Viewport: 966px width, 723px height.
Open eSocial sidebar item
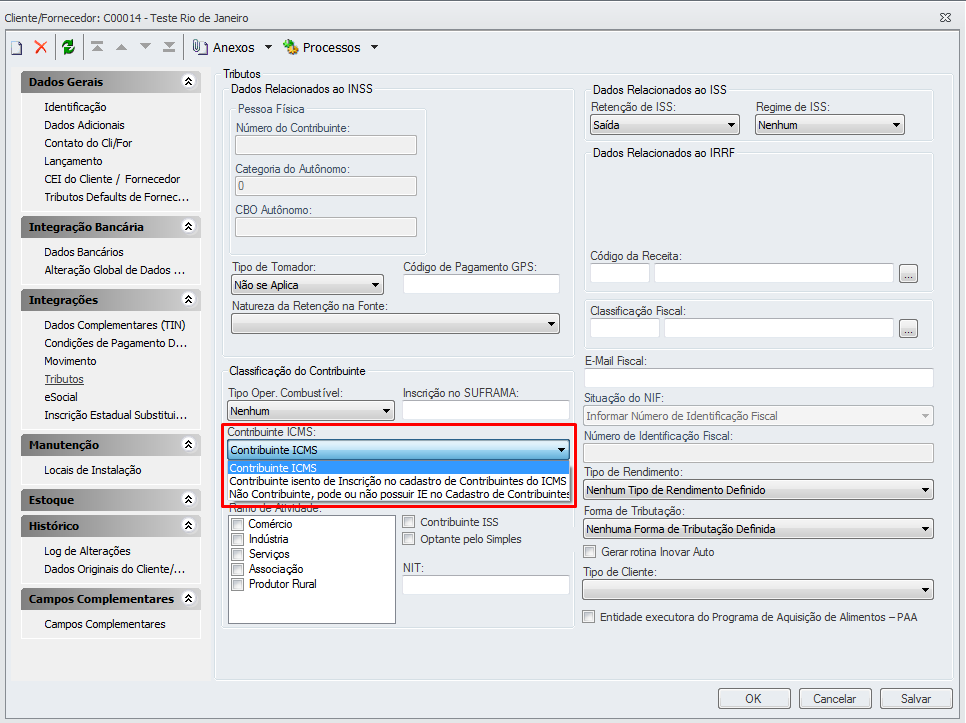point(61,397)
